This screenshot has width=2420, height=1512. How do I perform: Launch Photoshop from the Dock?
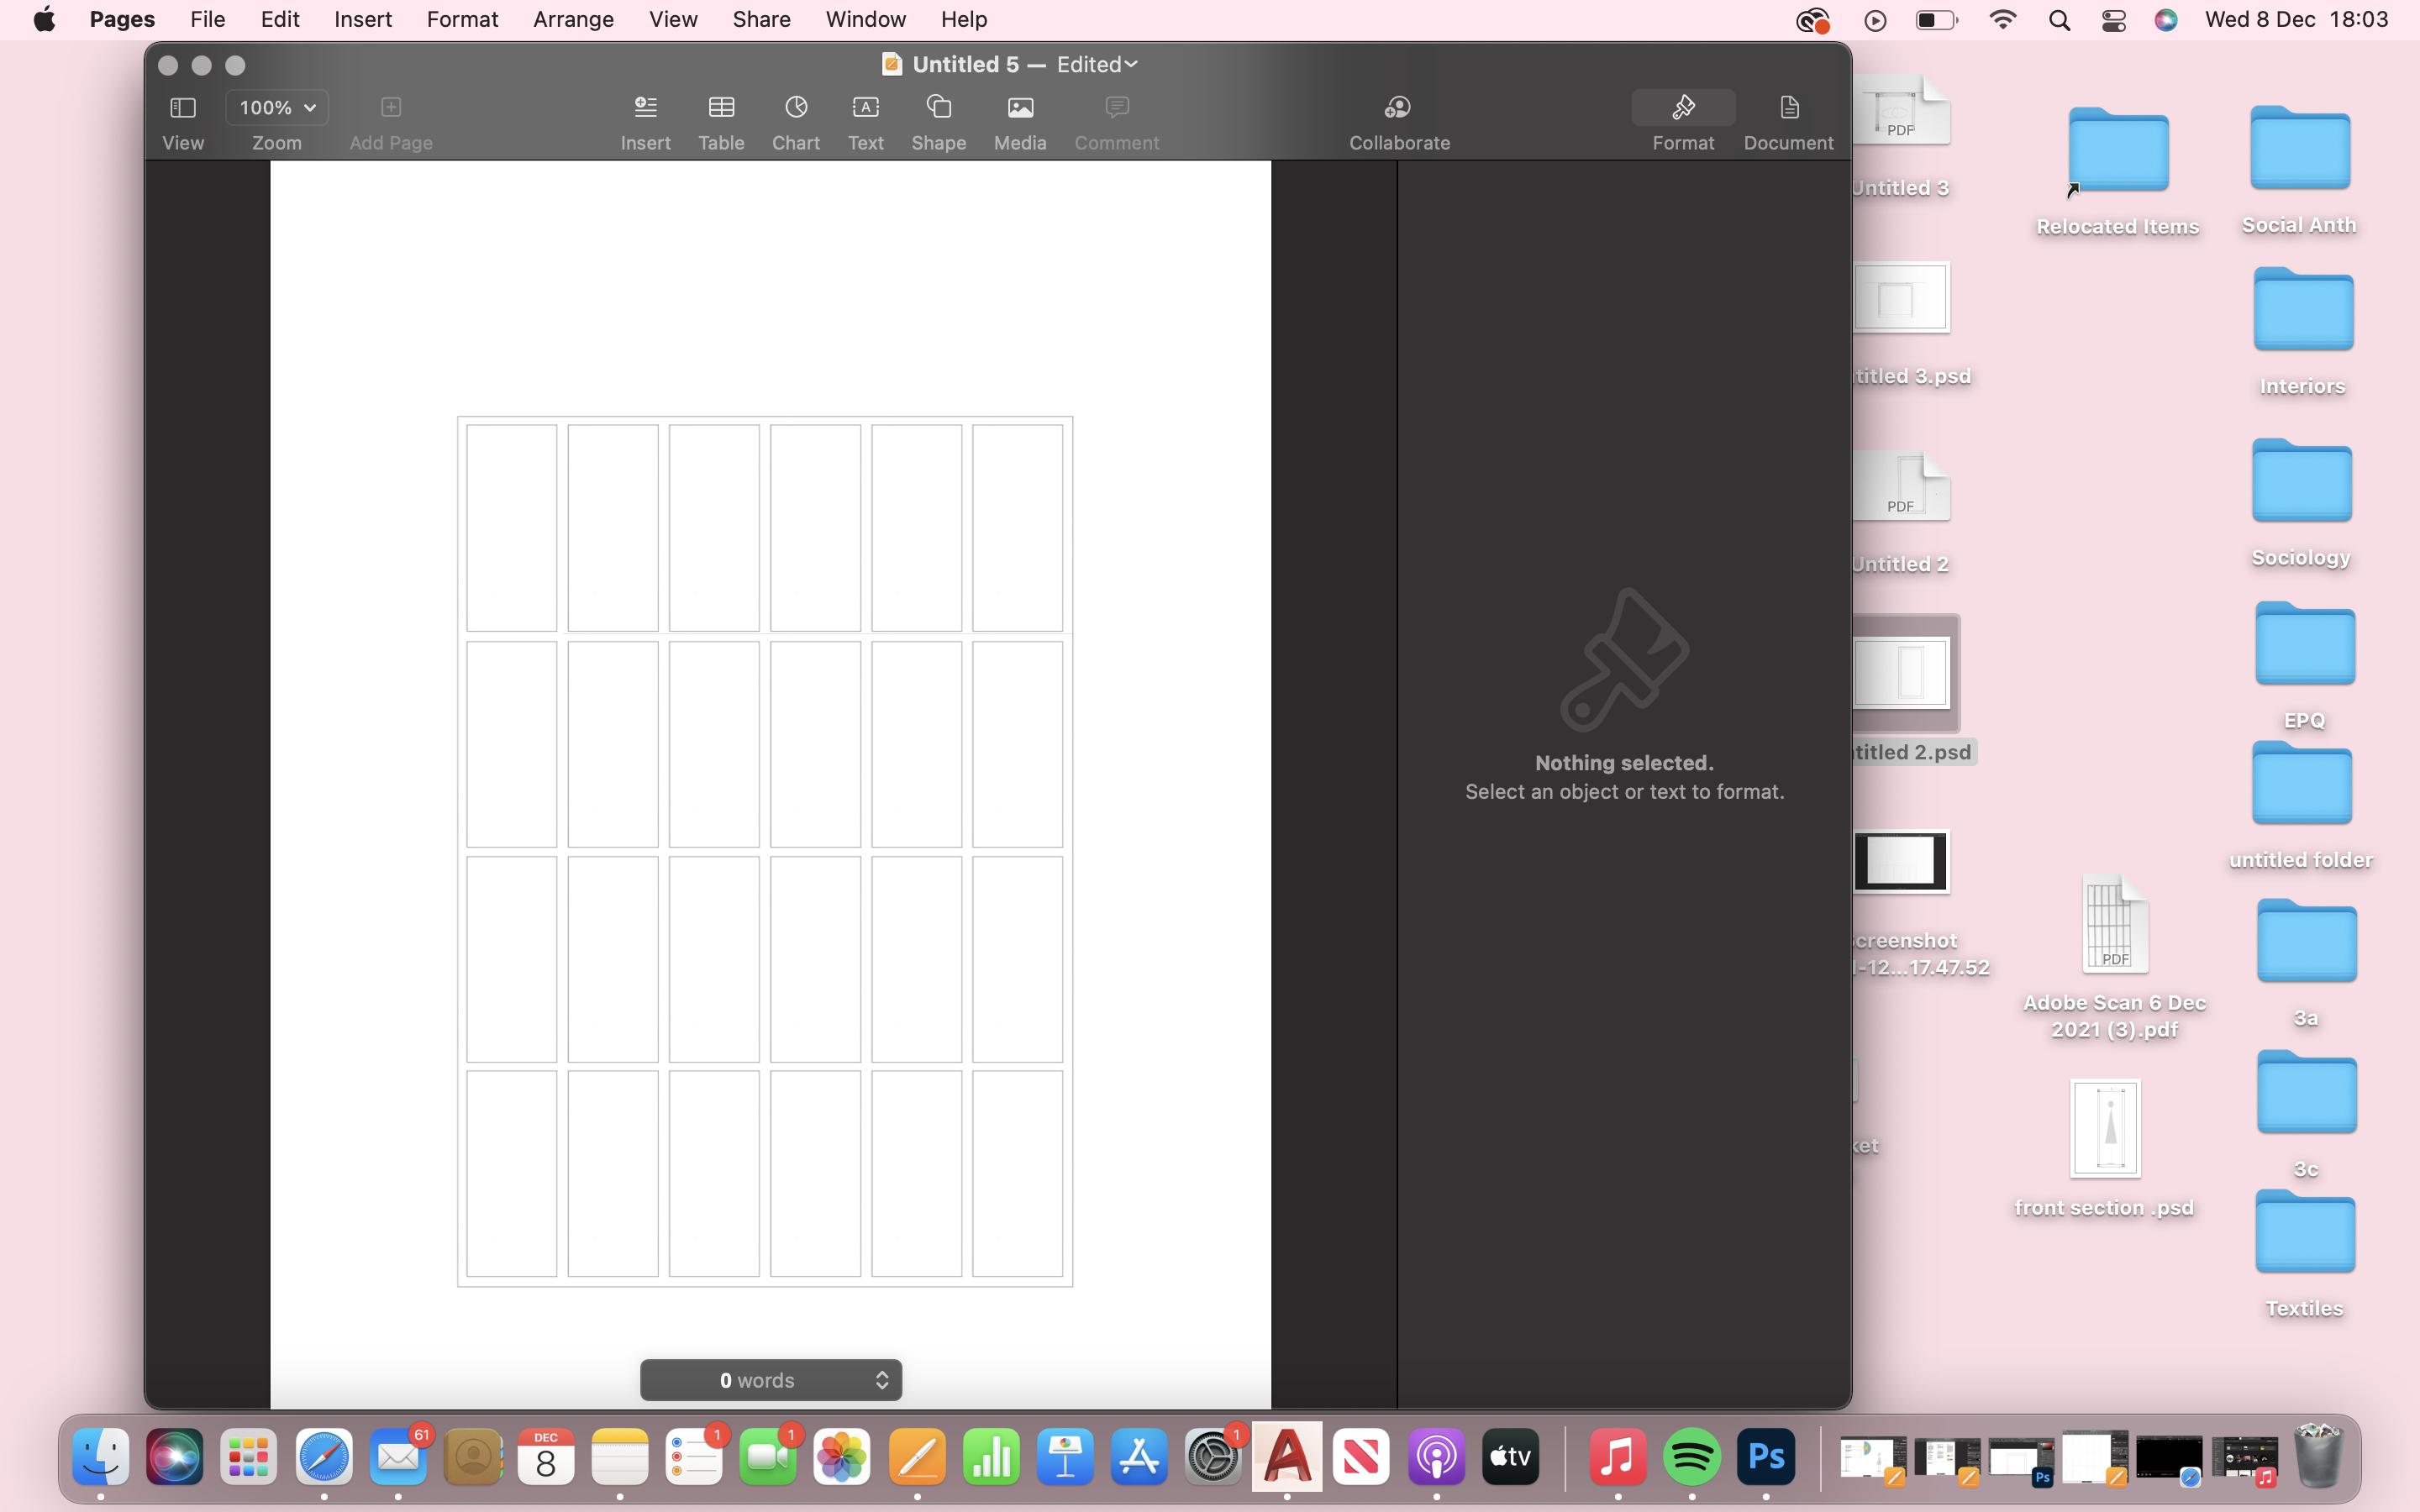pyautogui.click(x=1765, y=1457)
